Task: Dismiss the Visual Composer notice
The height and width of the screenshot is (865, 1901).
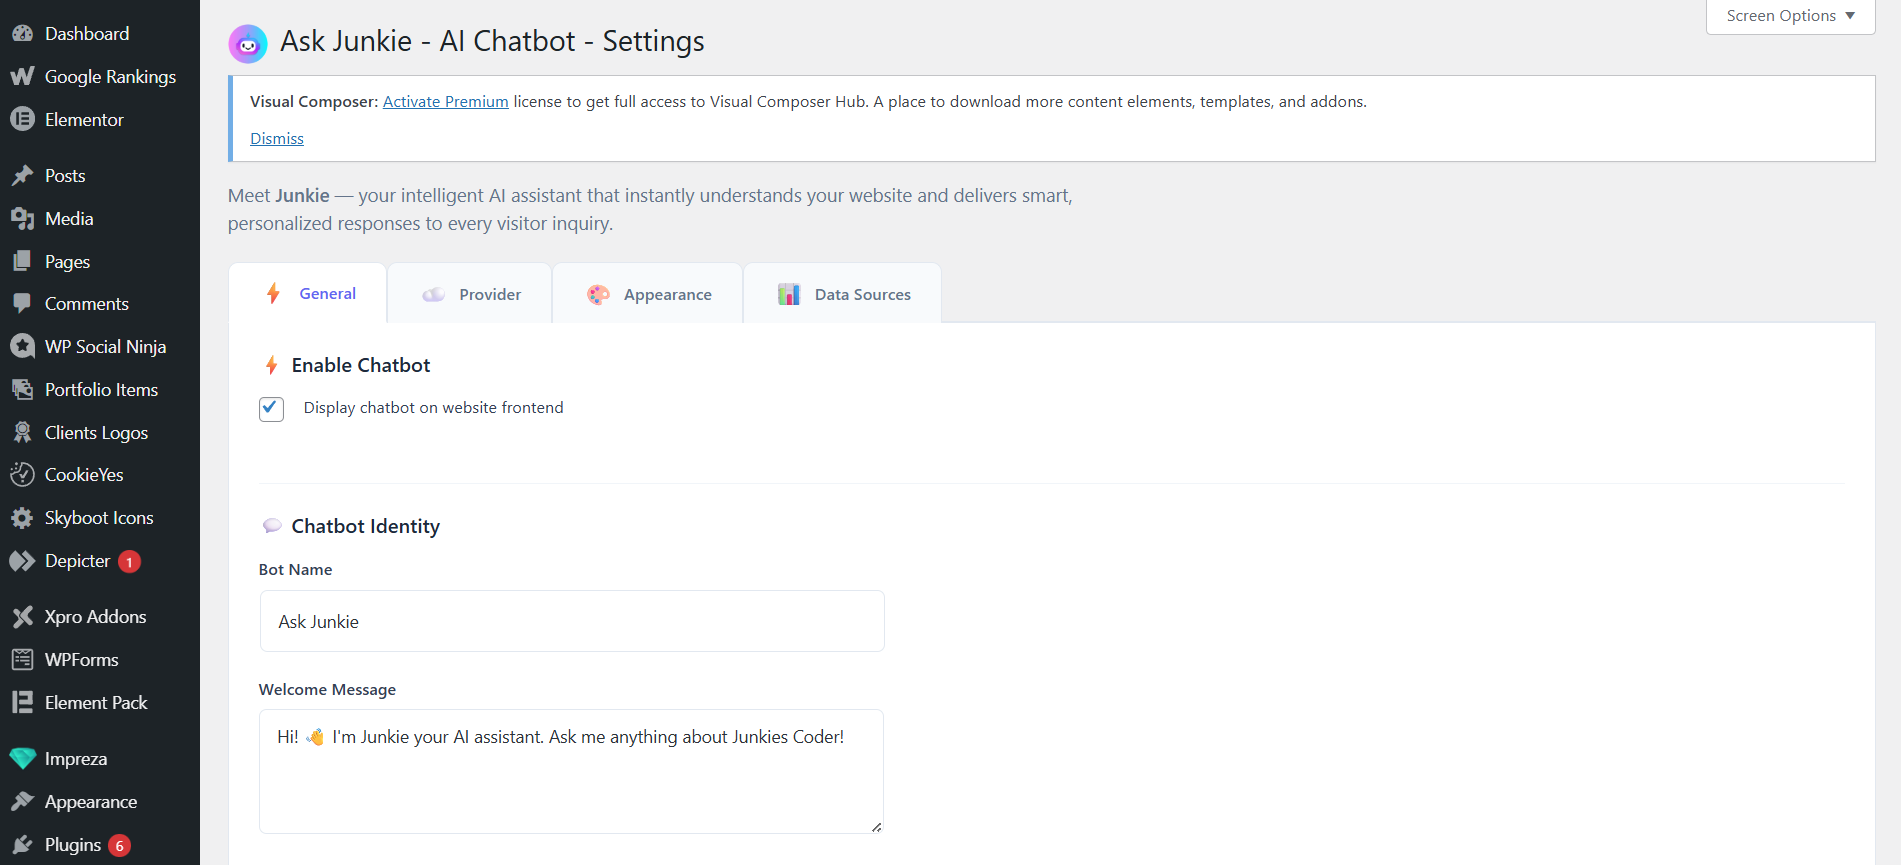Action: tap(277, 139)
